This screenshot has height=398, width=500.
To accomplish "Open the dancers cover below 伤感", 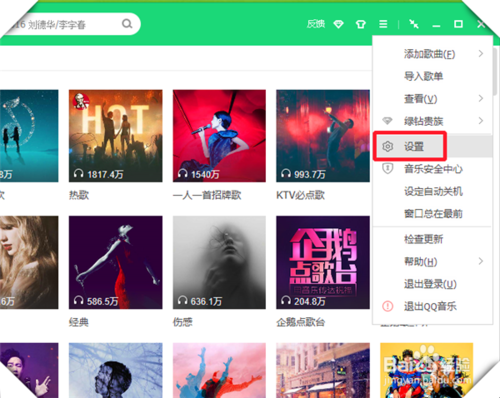I will (219, 370).
